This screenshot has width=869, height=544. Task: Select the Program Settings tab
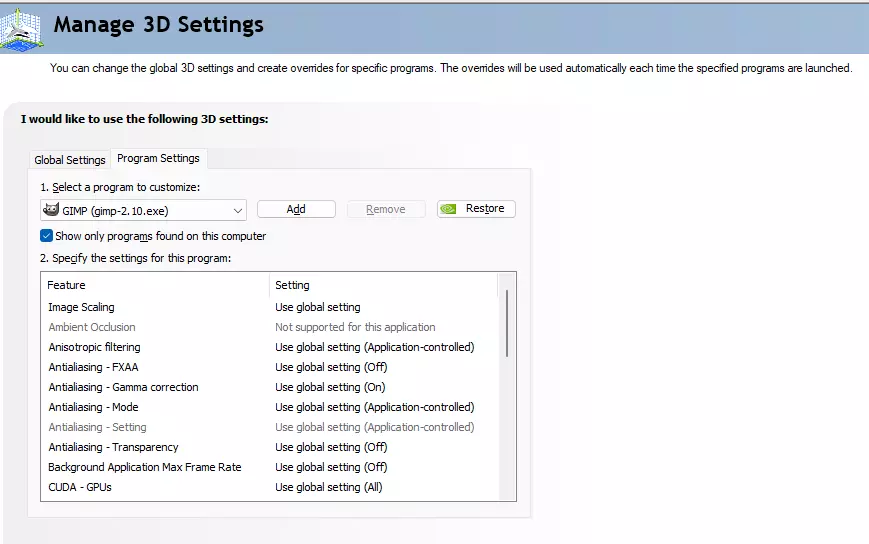158,158
